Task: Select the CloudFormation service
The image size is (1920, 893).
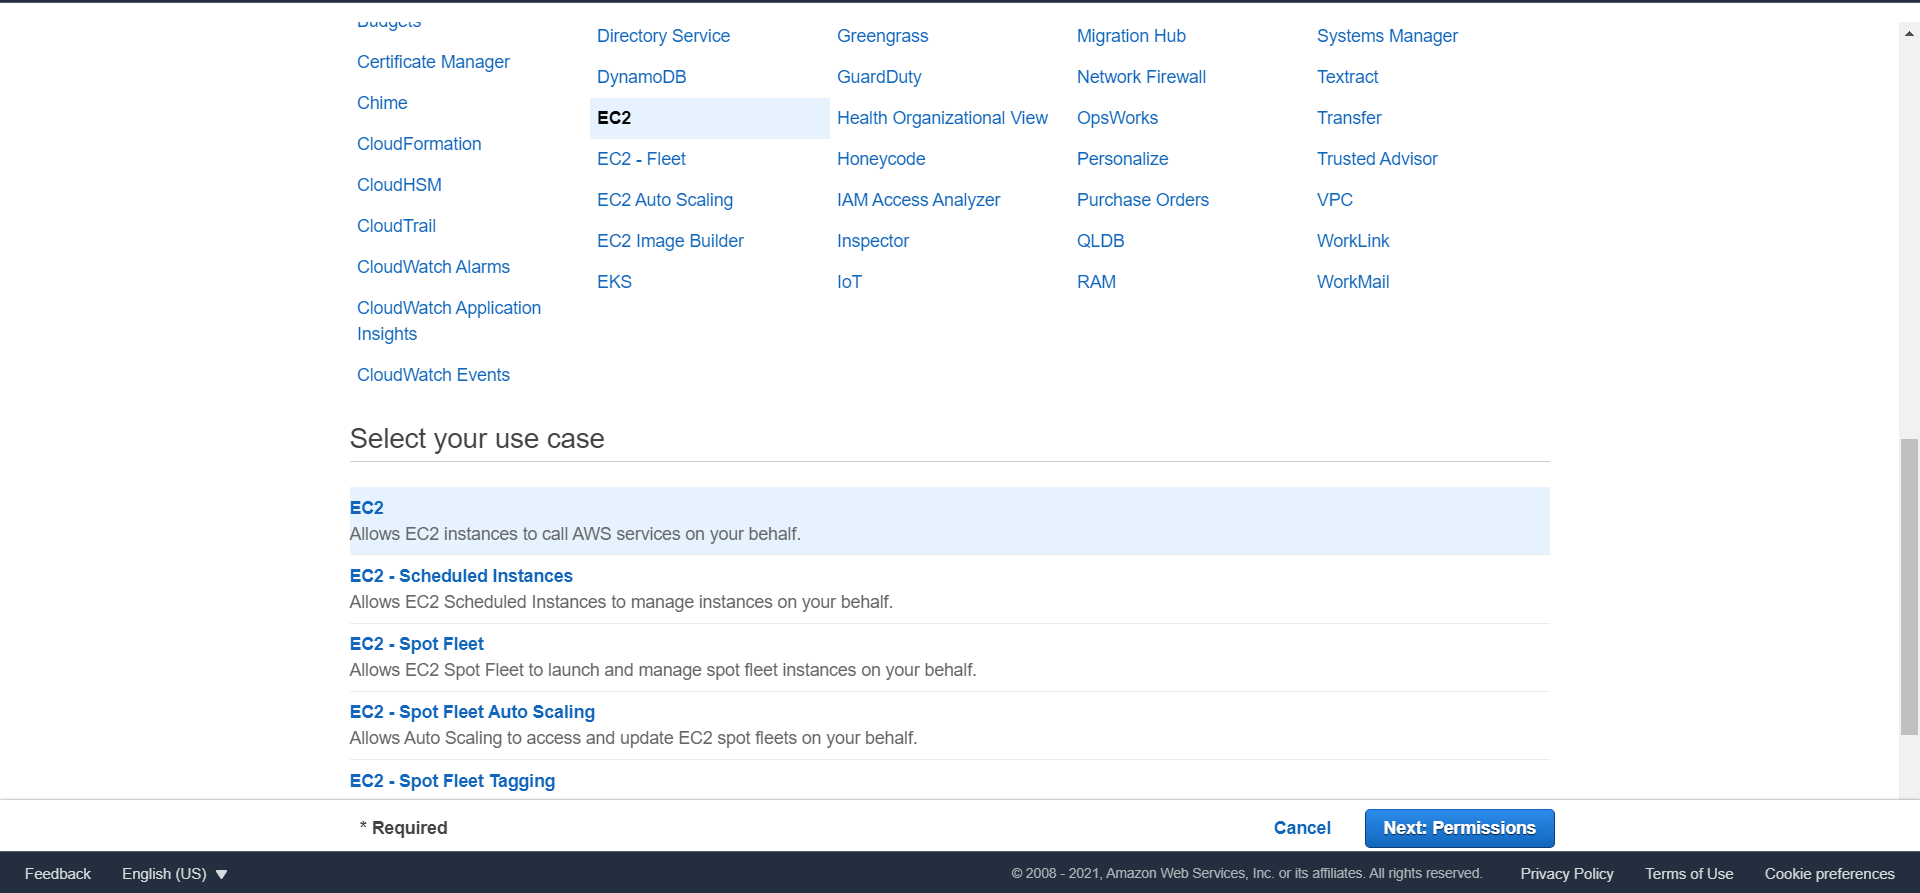Action: [x=419, y=144]
